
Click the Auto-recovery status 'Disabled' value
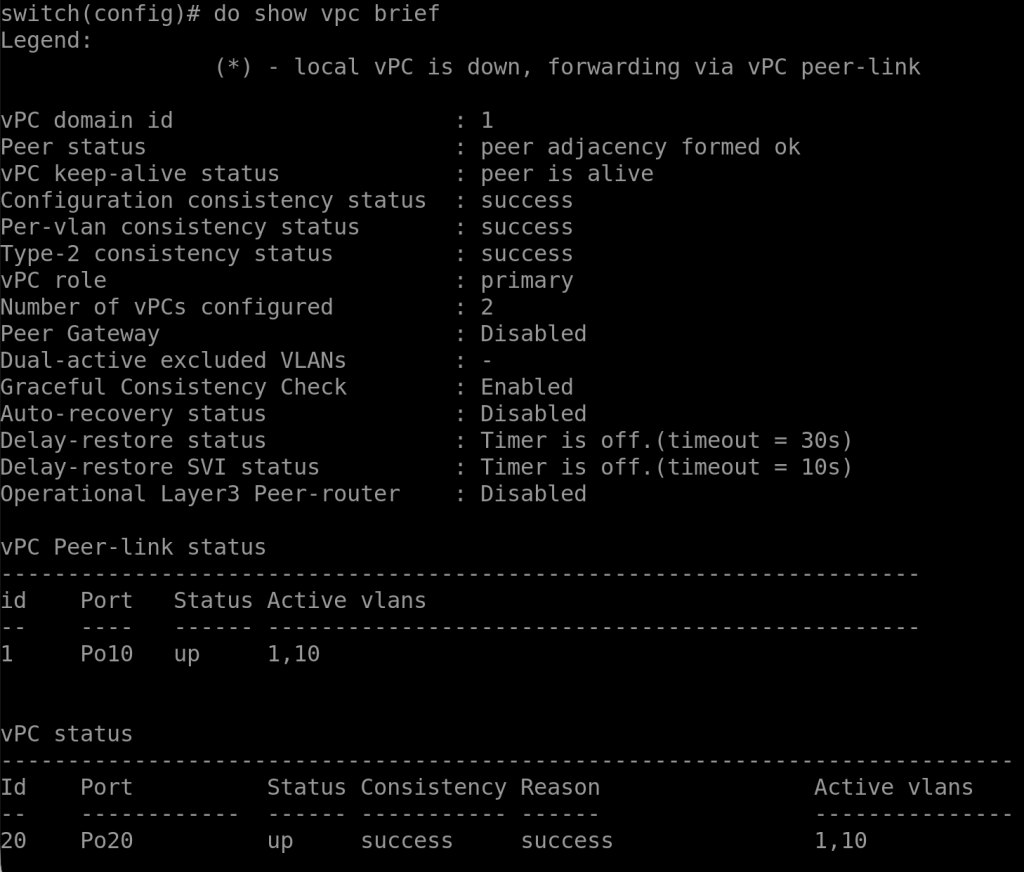(x=533, y=414)
